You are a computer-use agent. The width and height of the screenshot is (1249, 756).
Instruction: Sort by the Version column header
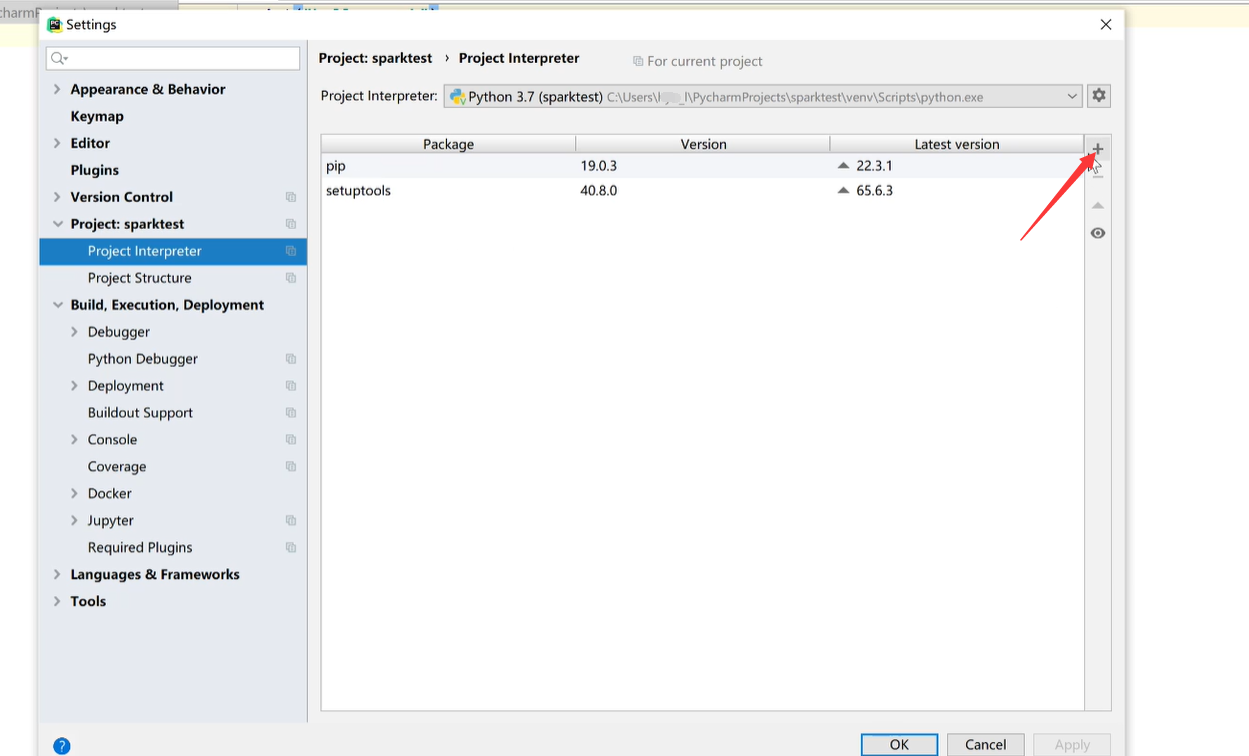pos(703,144)
